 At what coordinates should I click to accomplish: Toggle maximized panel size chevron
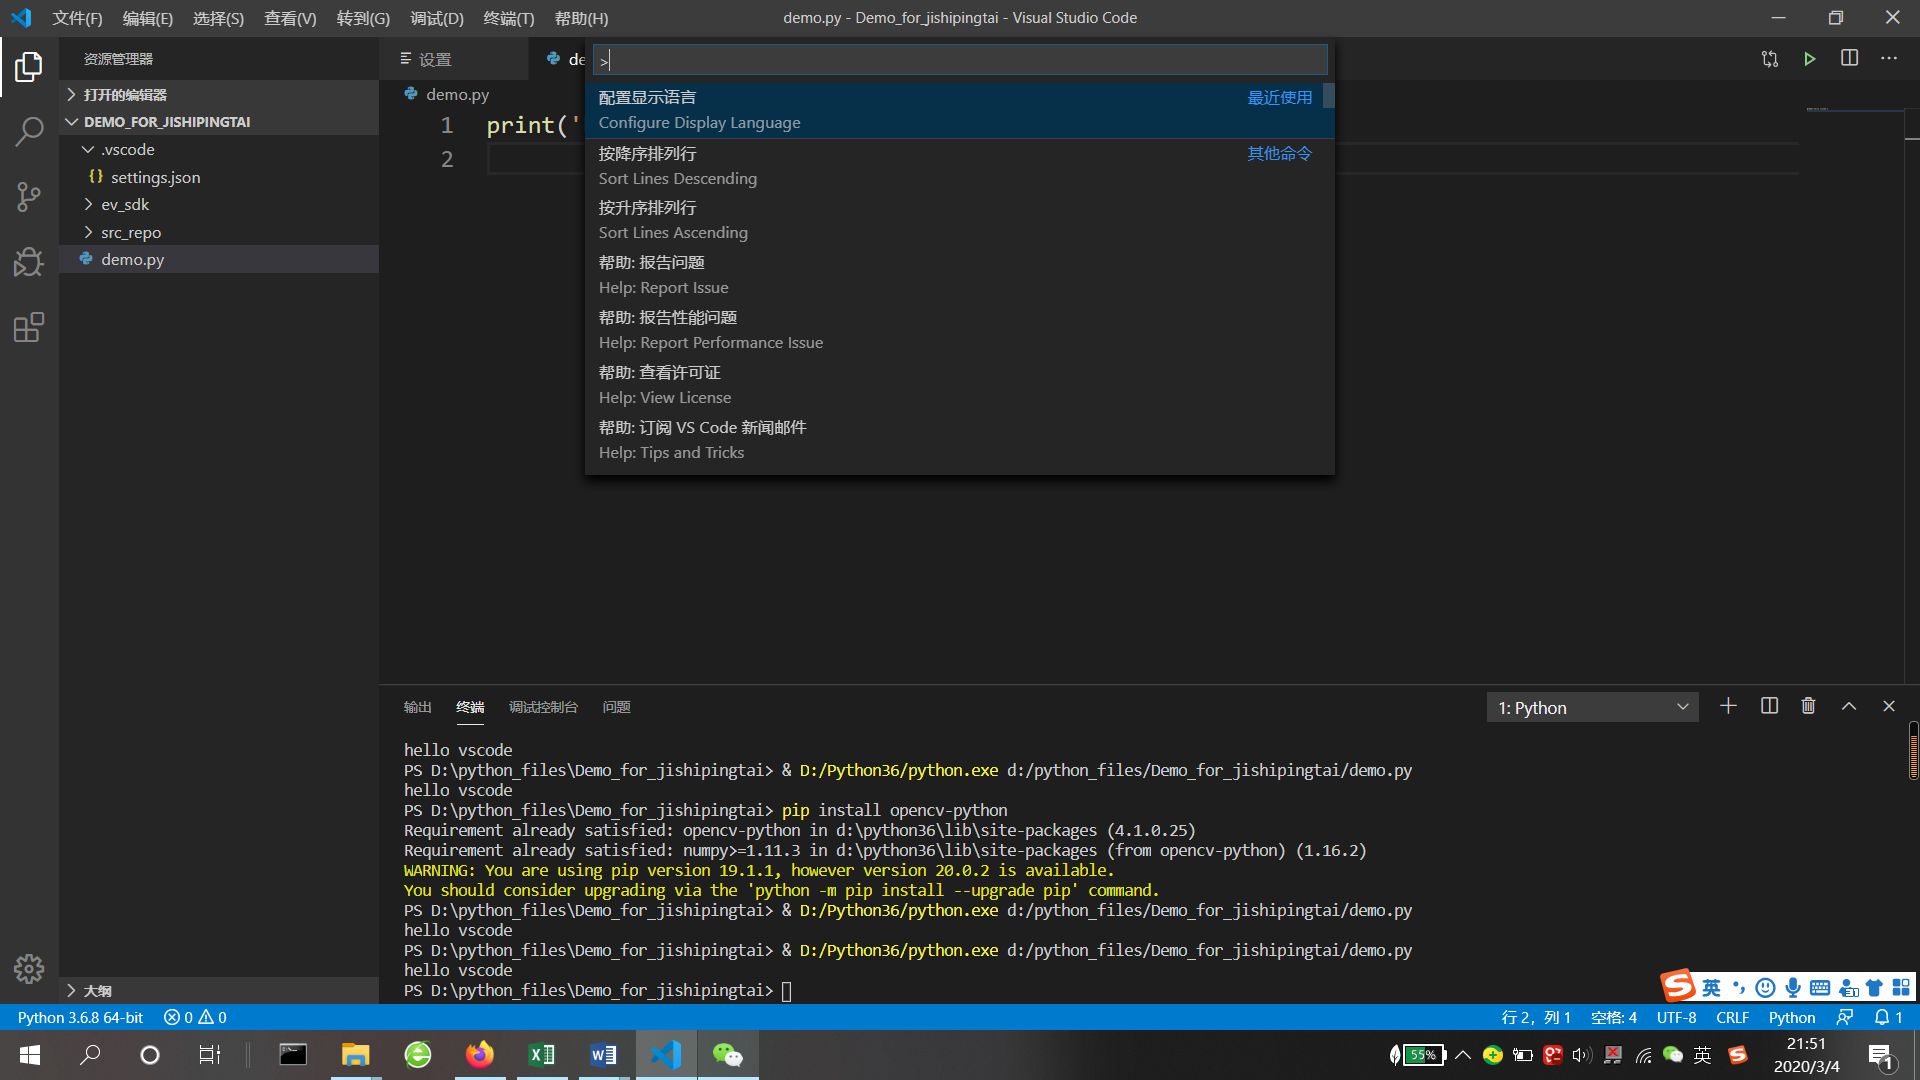point(1849,706)
